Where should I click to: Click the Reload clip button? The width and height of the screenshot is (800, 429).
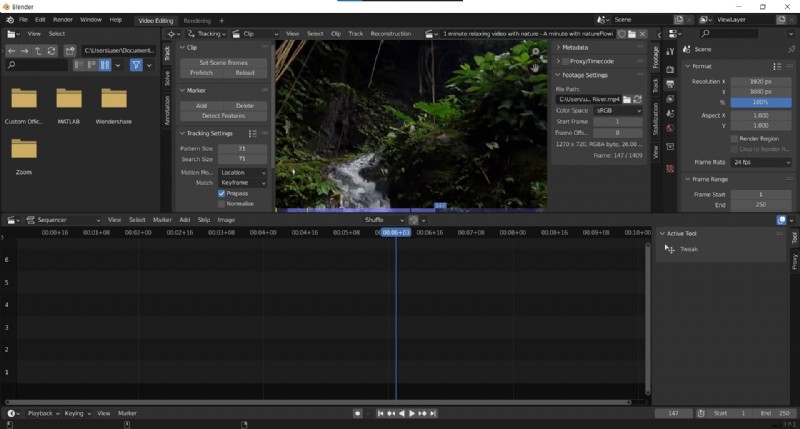tap(245, 73)
